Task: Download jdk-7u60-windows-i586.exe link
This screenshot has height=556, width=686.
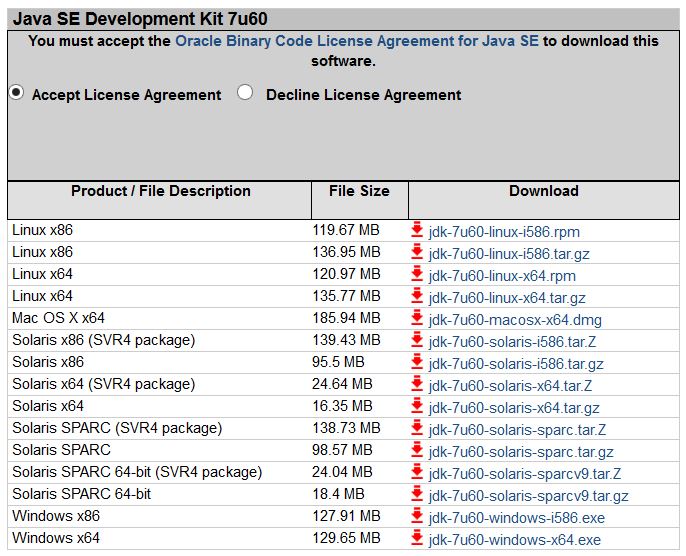Action: [517, 518]
